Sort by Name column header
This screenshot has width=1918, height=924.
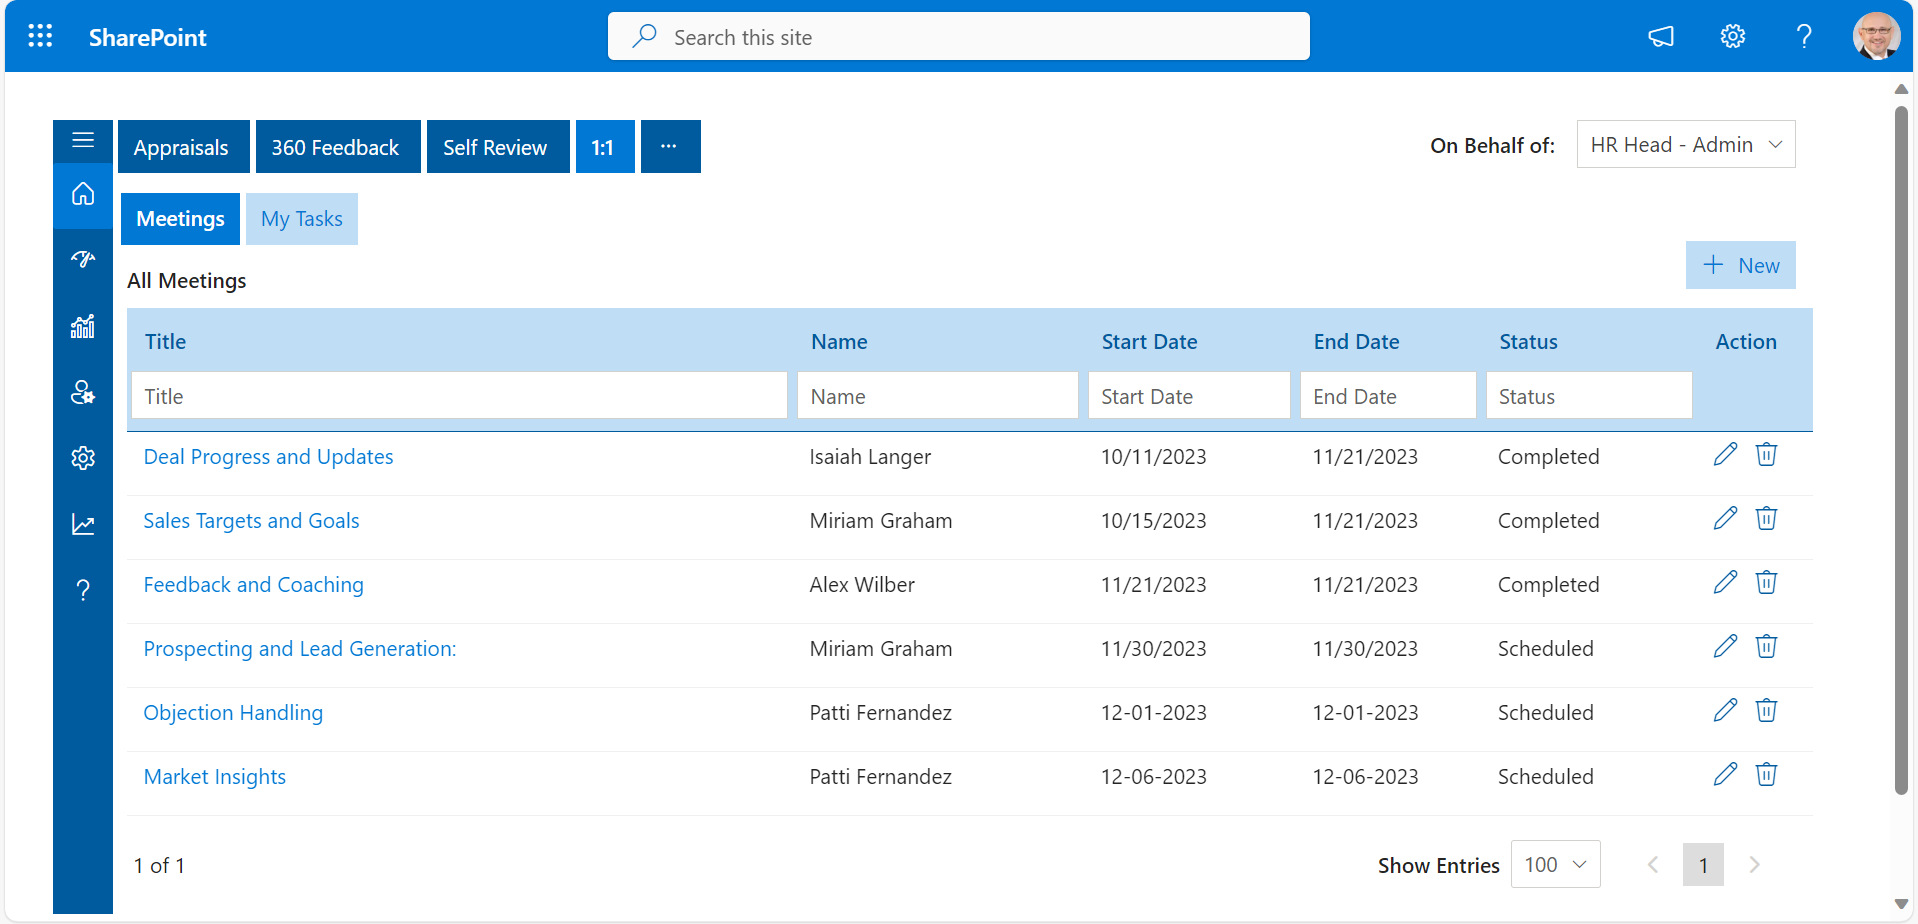pos(839,342)
